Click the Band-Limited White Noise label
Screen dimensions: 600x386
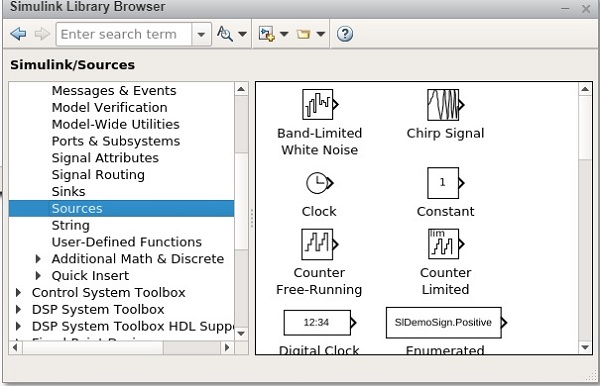[x=320, y=142]
